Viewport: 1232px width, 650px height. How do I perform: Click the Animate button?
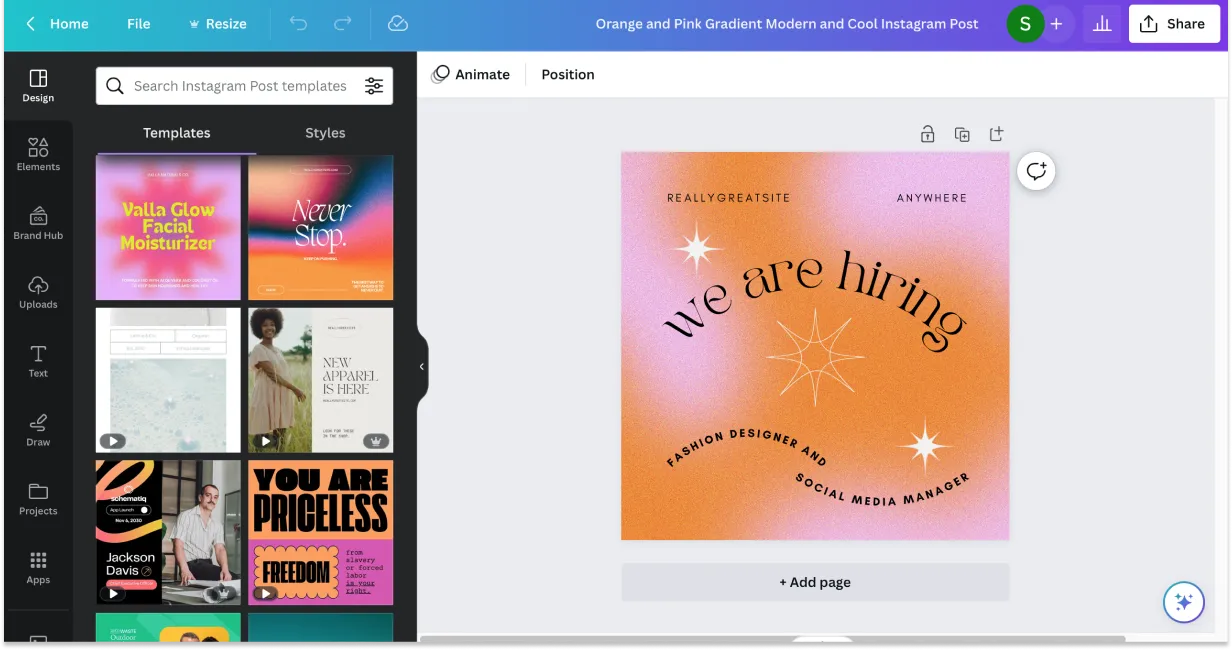471,75
